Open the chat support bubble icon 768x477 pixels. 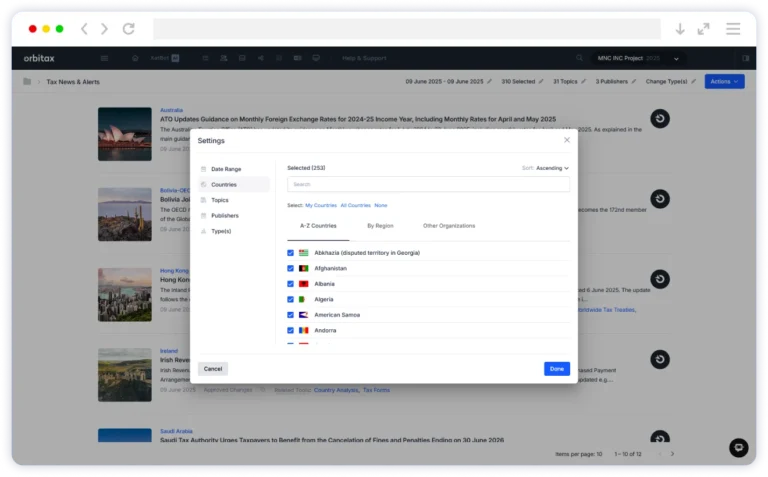[738, 447]
